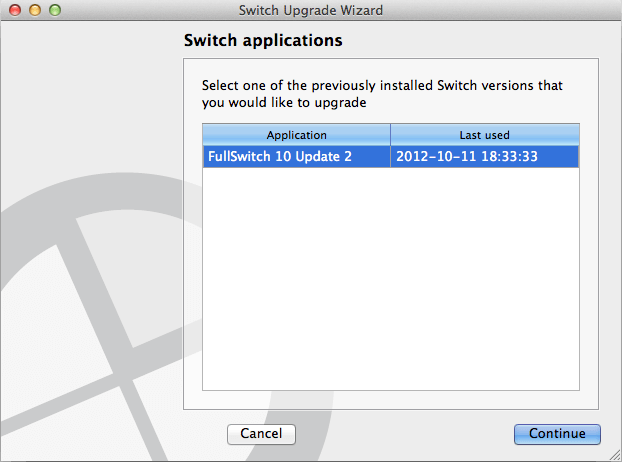Click the Switch applications heading
The width and height of the screenshot is (622, 462).
[x=263, y=40]
